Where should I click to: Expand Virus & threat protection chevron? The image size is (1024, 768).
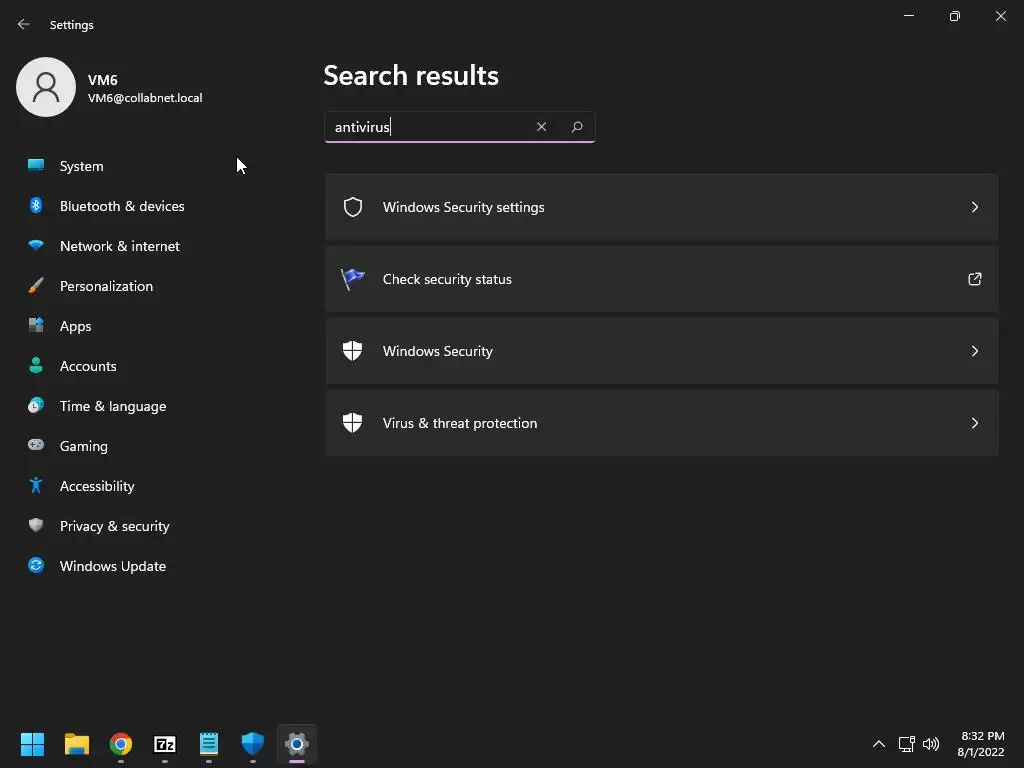[x=974, y=423]
